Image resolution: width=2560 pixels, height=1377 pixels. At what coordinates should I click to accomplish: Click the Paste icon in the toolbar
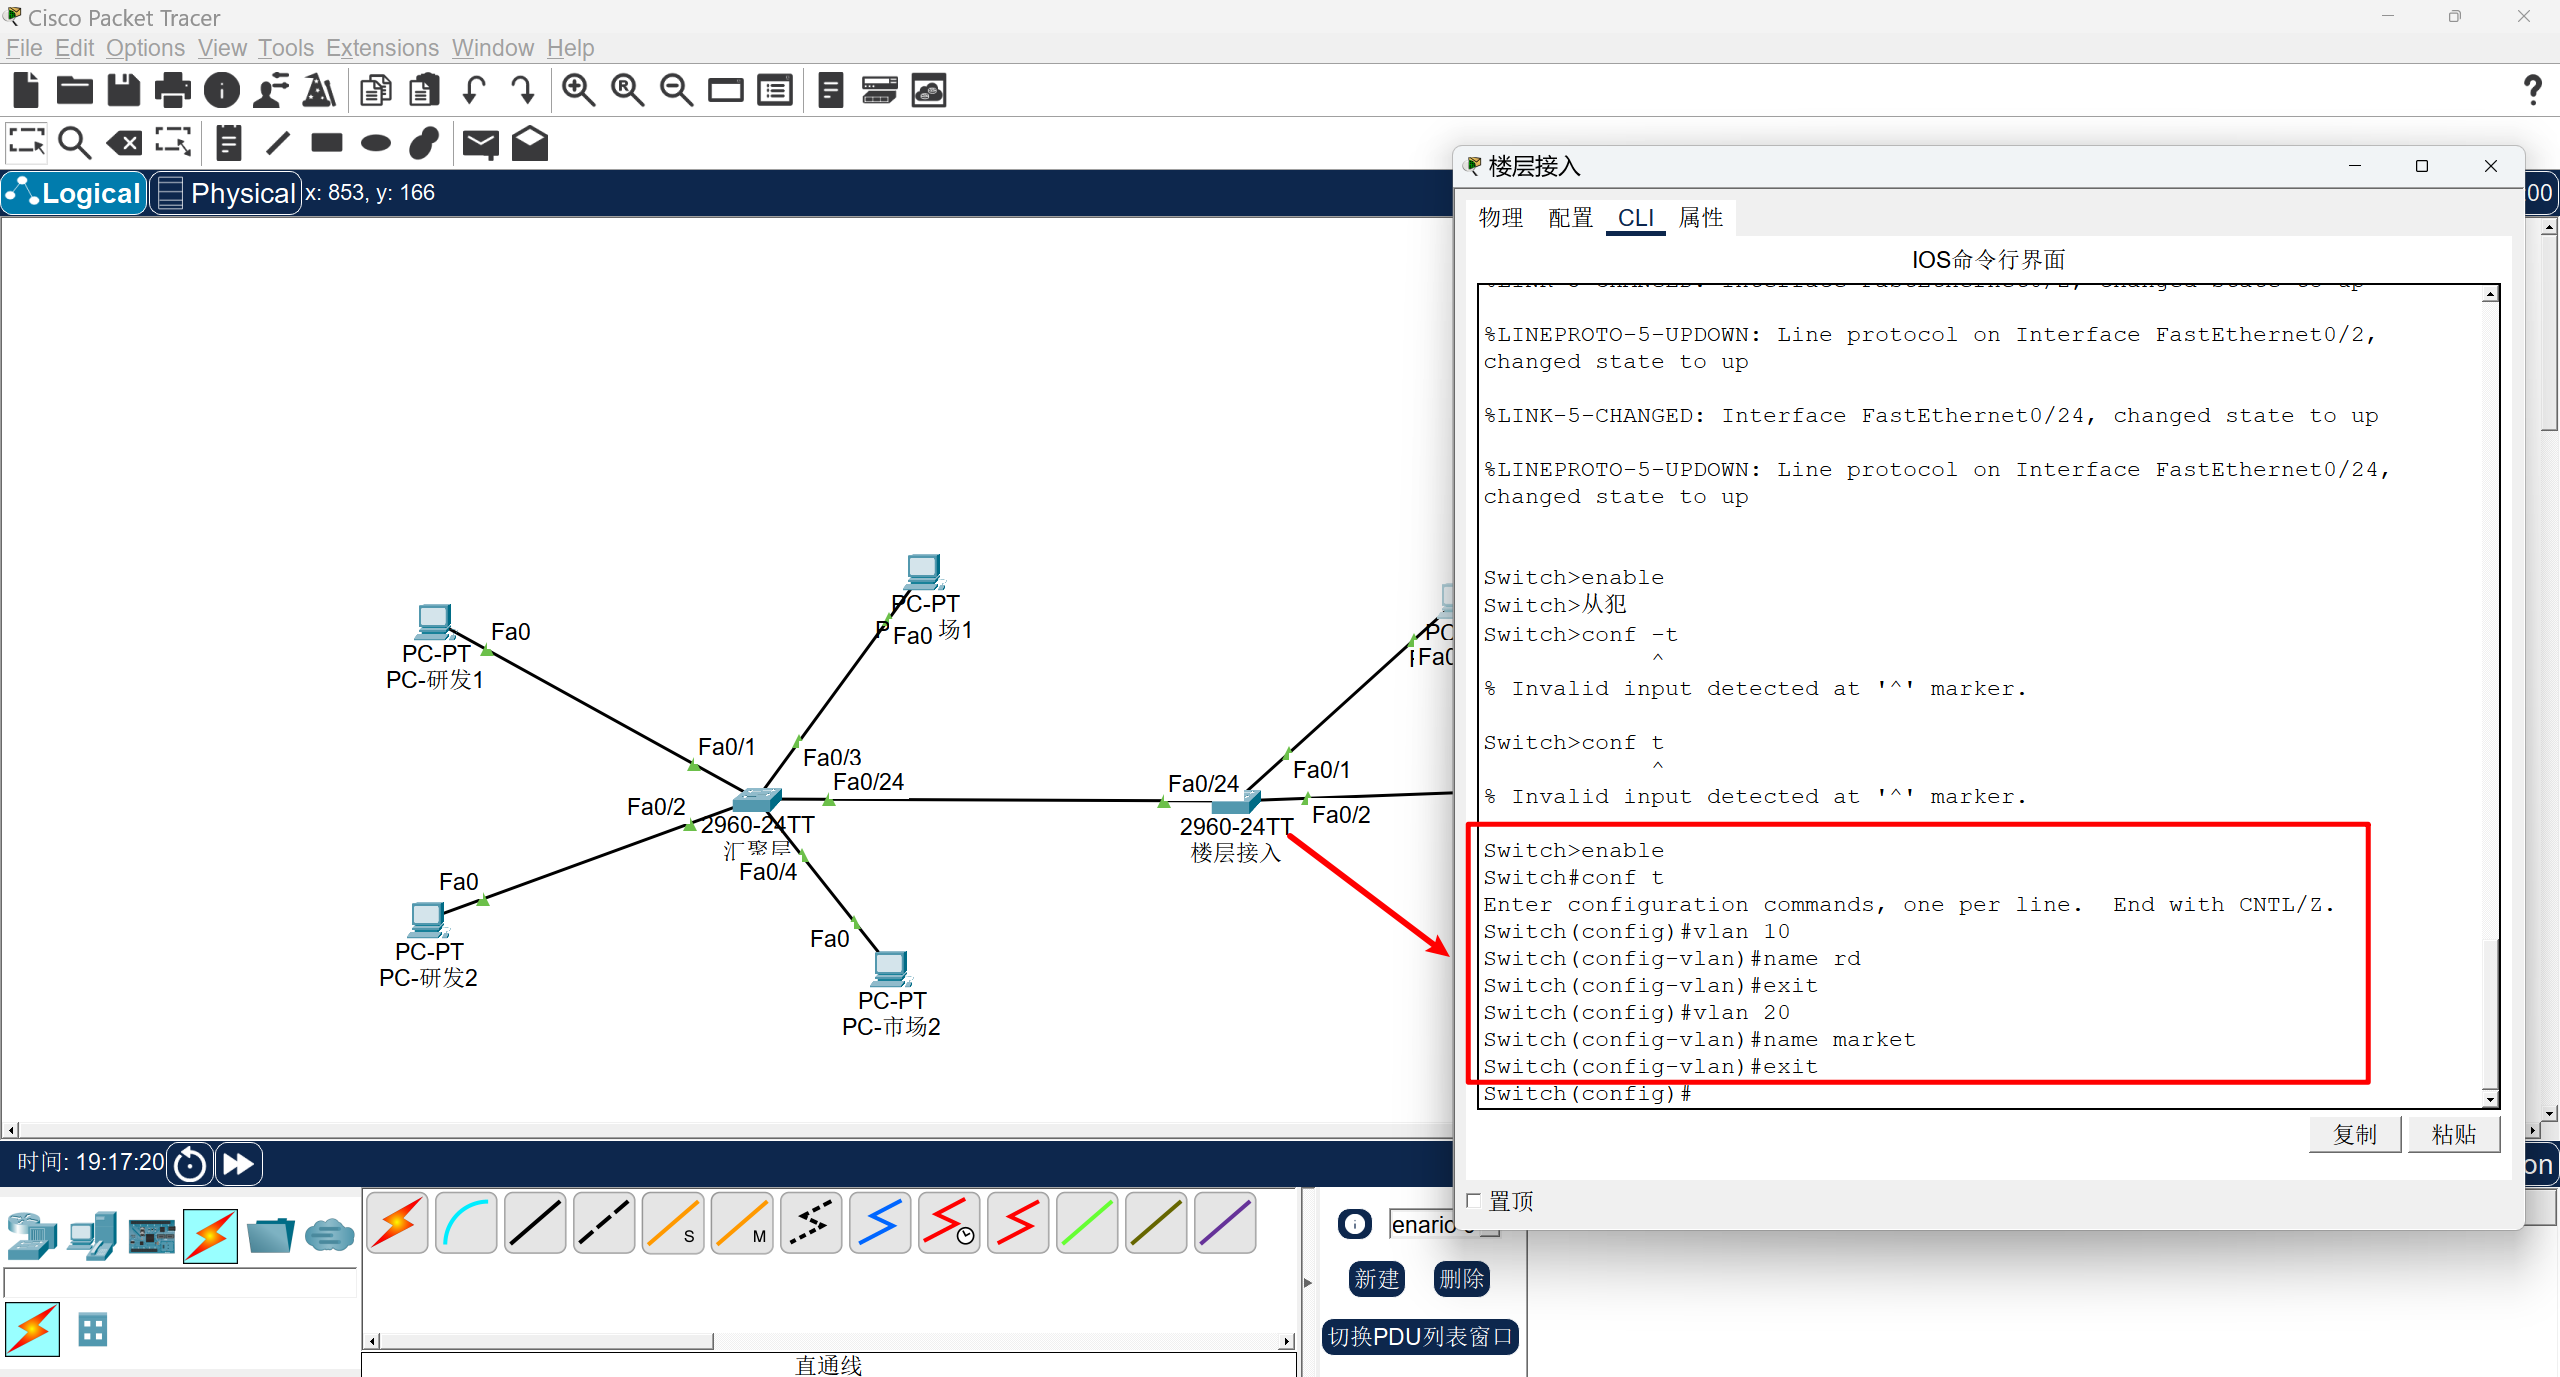pos(425,90)
